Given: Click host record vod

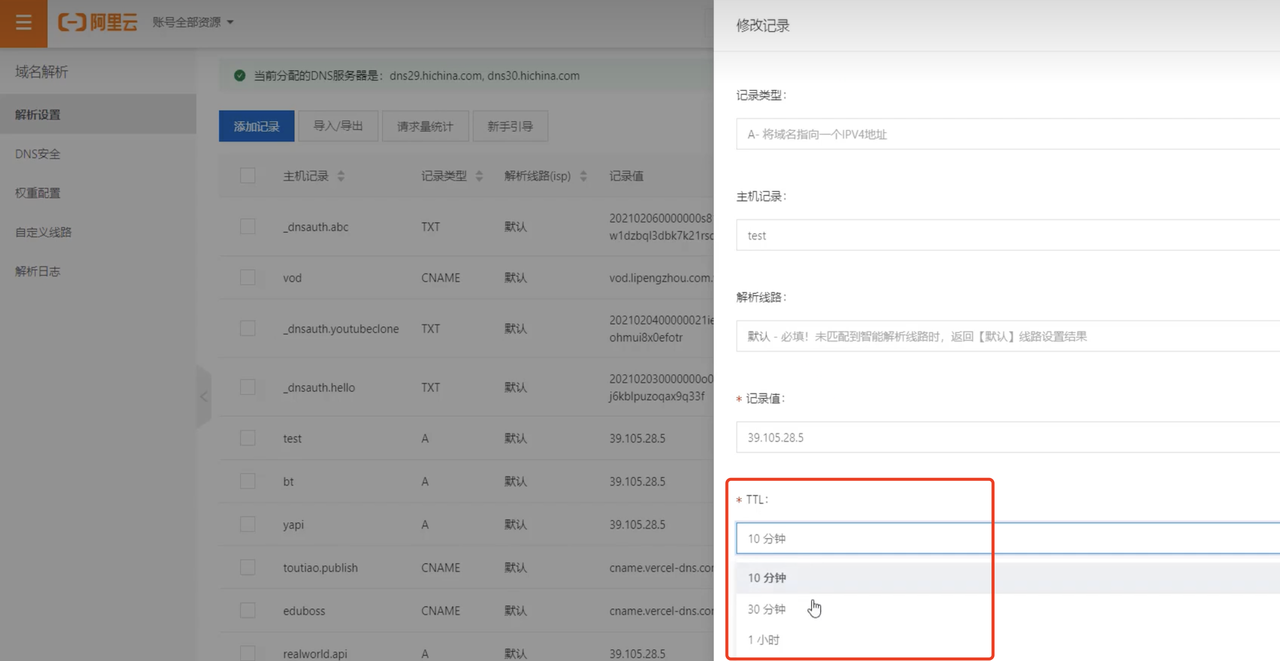Looking at the screenshot, I should pyautogui.click(x=292, y=278).
